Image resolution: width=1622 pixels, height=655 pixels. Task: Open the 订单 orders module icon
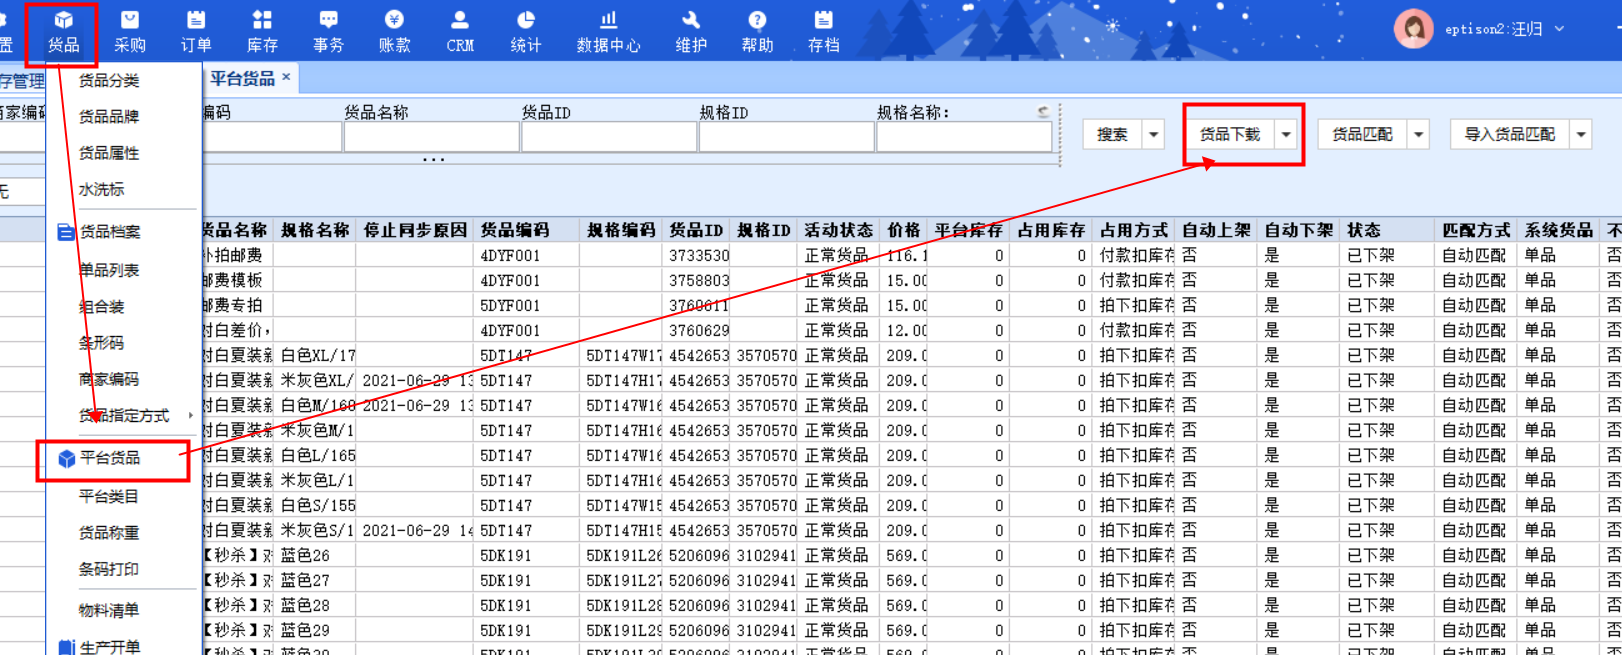point(196,31)
